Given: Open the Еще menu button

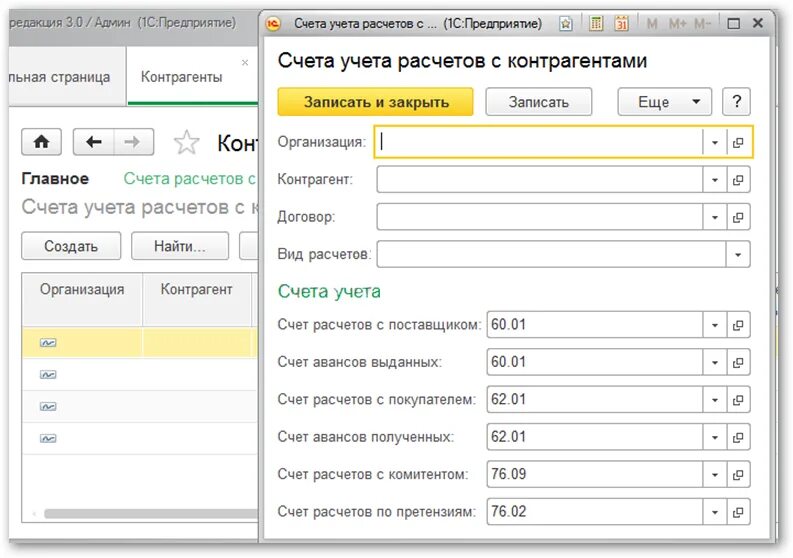Looking at the screenshot, I should tap(665, 102).
